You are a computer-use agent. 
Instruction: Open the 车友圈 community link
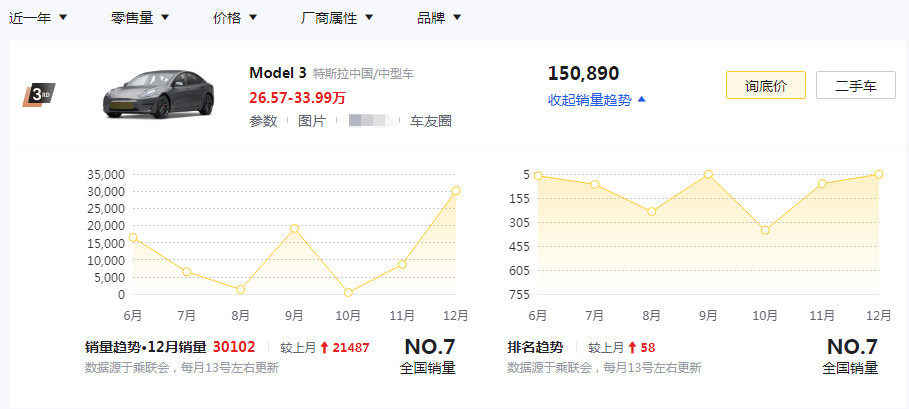tap(431, 121)
